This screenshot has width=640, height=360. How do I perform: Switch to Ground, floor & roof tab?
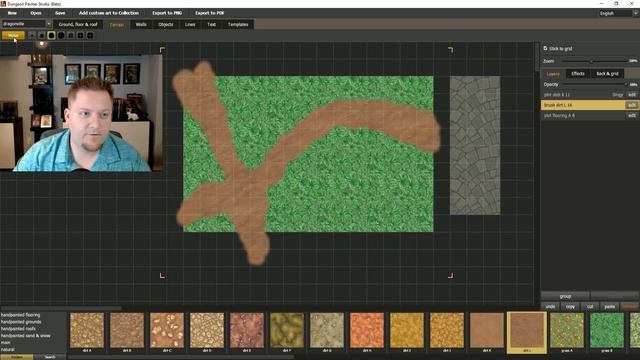[78, 24]
